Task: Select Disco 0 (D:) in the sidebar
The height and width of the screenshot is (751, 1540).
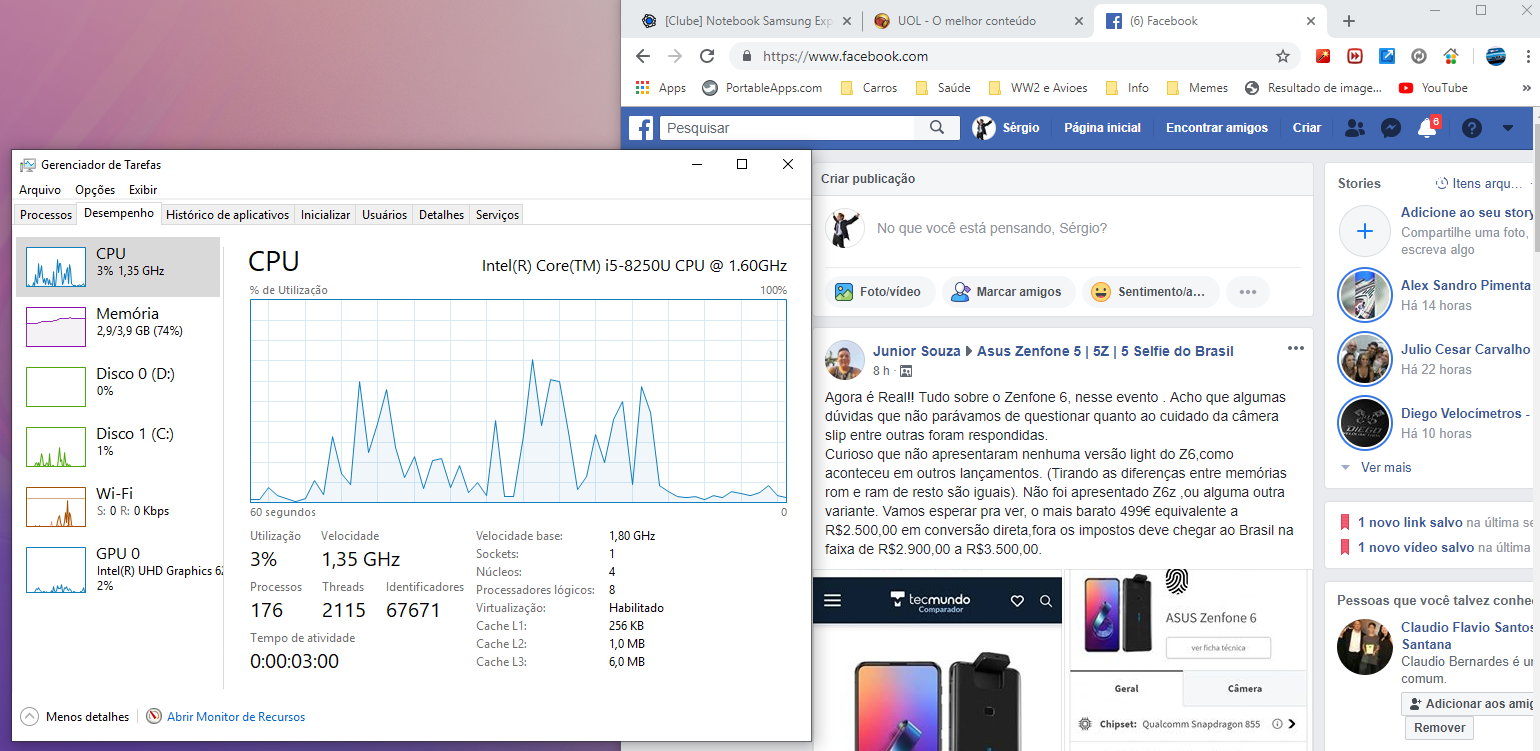Action: pyautogui.click(x=118, y=387)
